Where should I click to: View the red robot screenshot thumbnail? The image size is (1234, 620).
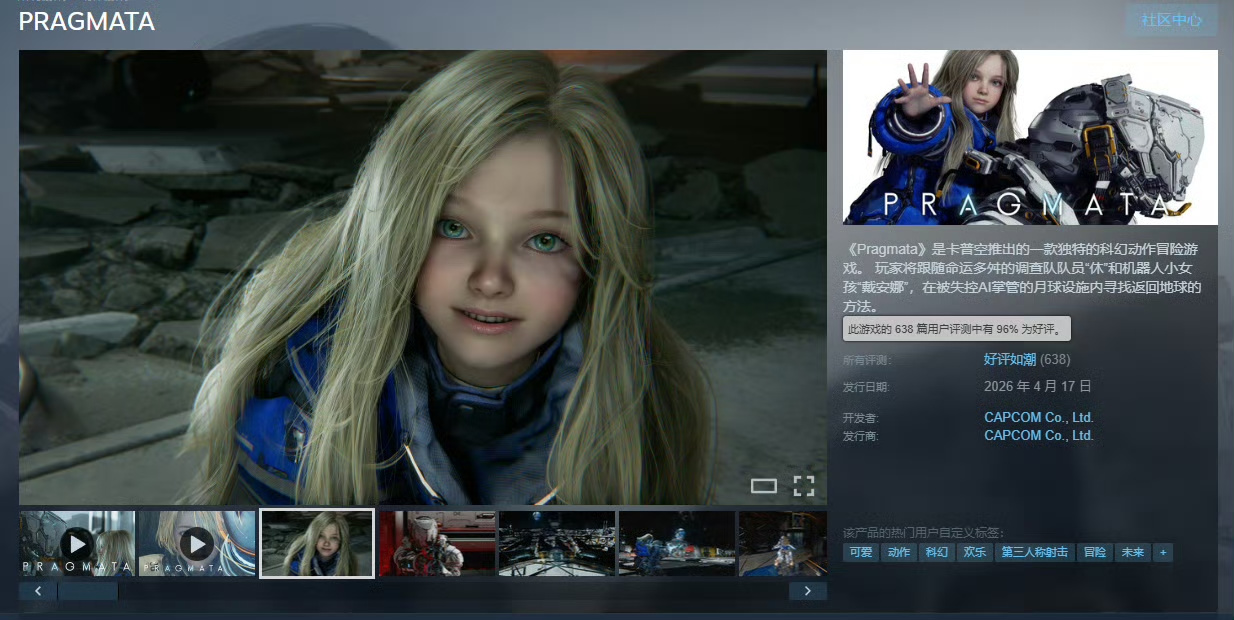(x=437, y=543)
